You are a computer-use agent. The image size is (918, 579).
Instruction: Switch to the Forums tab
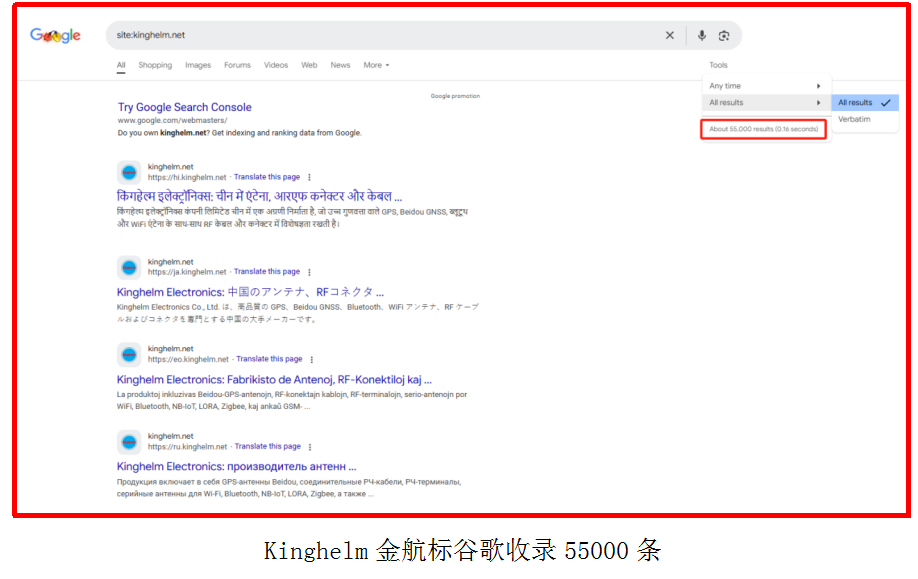pos(237,65)
